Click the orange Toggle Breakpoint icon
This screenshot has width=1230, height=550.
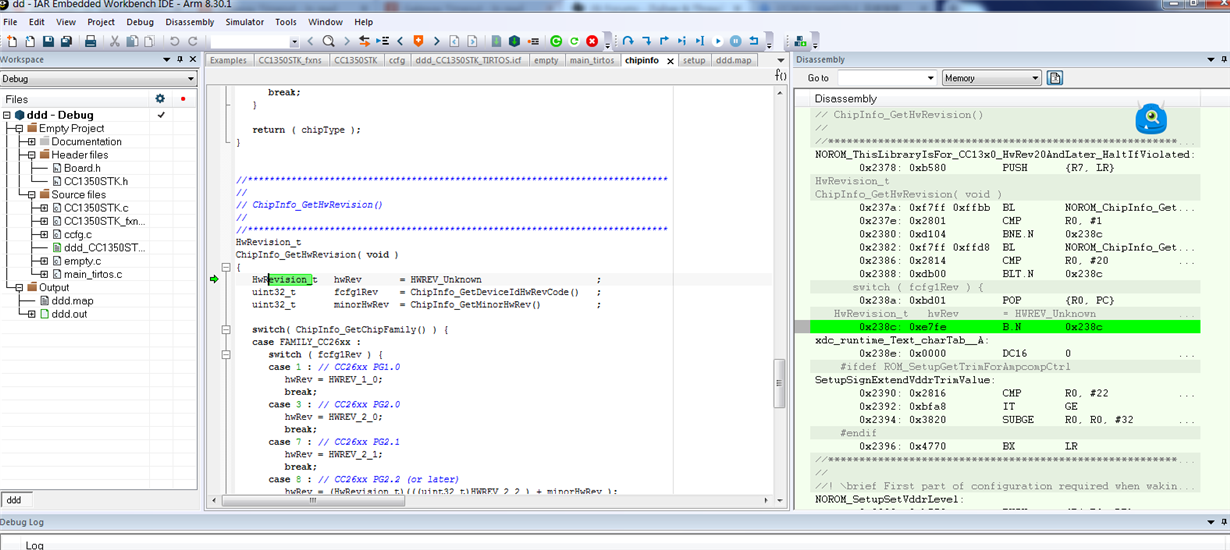[418, 41]
